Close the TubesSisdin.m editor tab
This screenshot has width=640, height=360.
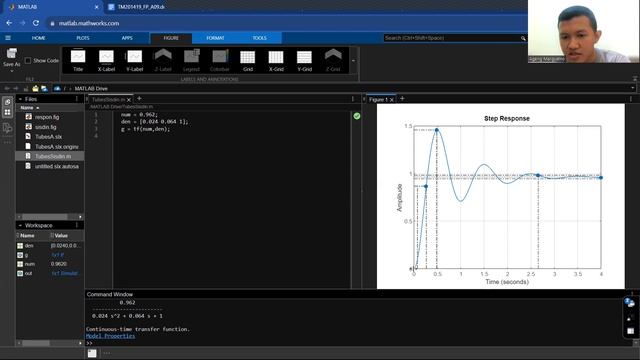pyautogui.click(x=129, y=100)
